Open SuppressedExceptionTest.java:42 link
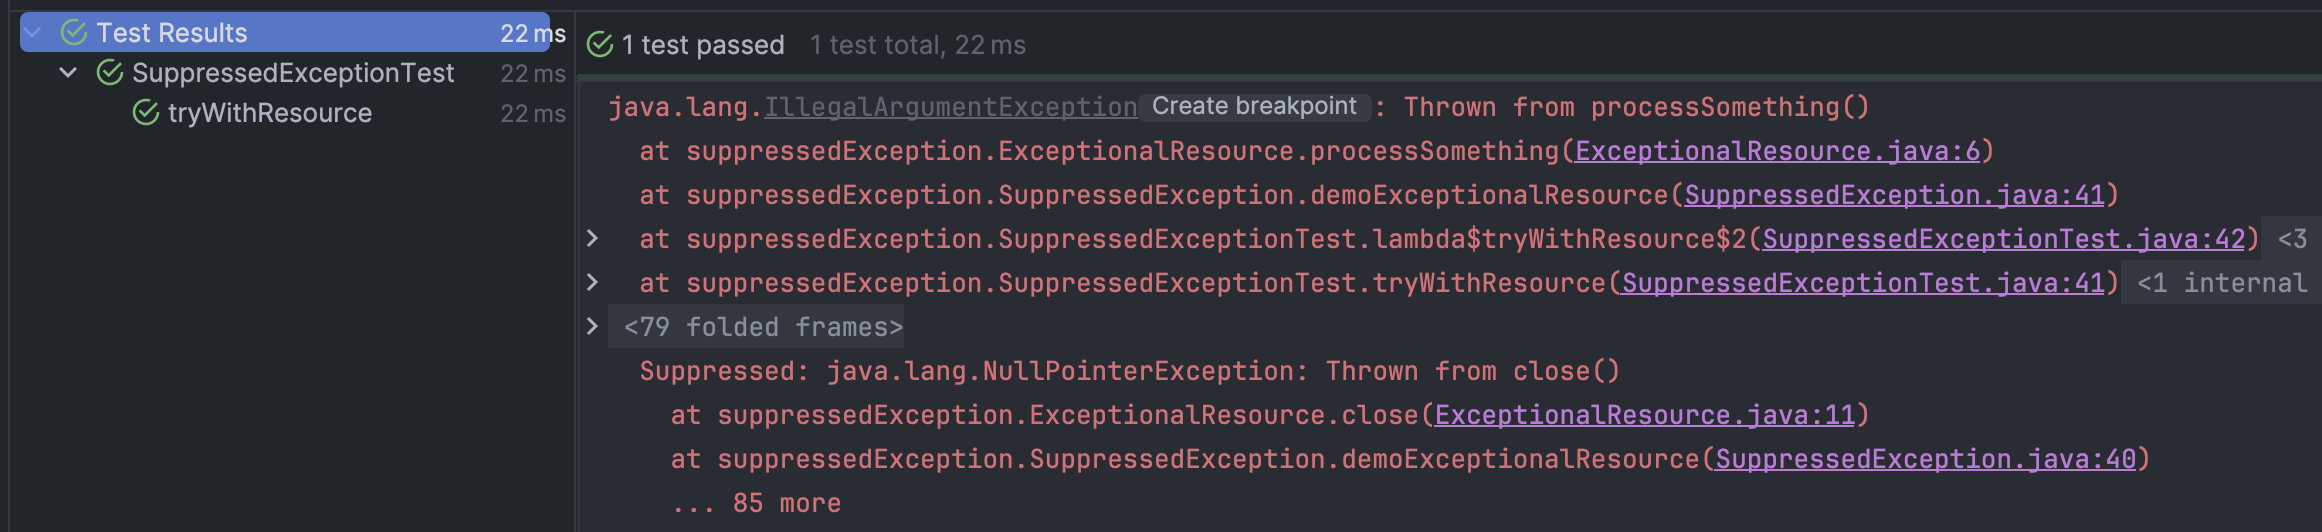The width and height of the screenshot is (2322, 532). pos(2003,239)
